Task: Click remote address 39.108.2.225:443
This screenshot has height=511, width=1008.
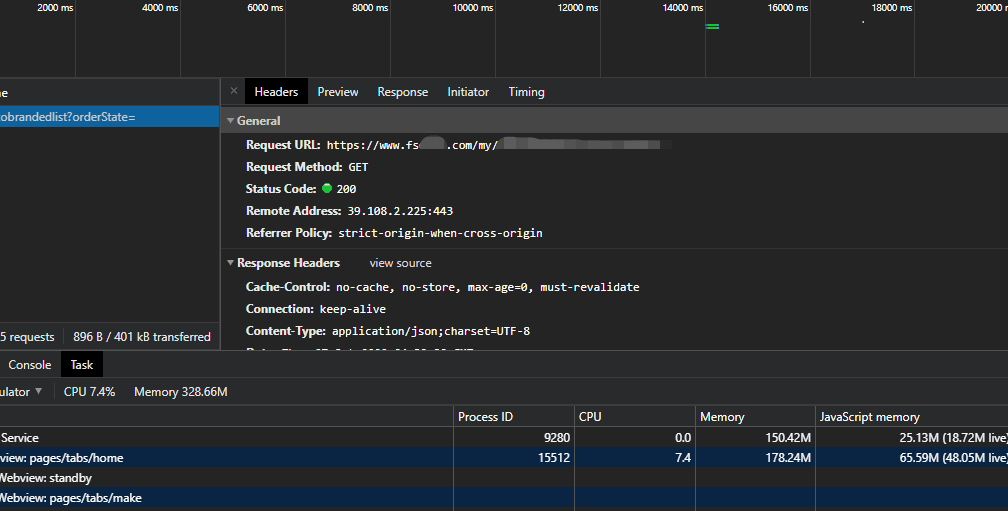Action: point(400,211)
